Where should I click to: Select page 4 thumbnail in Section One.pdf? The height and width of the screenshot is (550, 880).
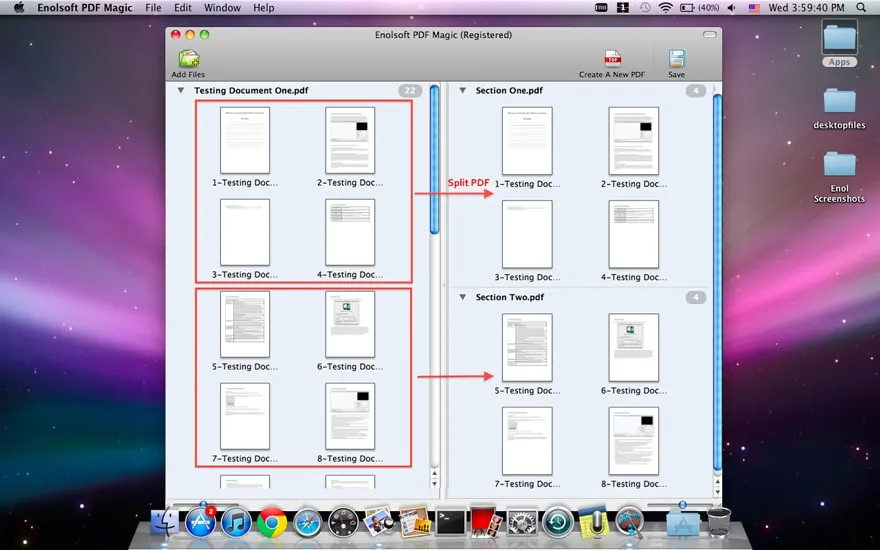point(634,235)
